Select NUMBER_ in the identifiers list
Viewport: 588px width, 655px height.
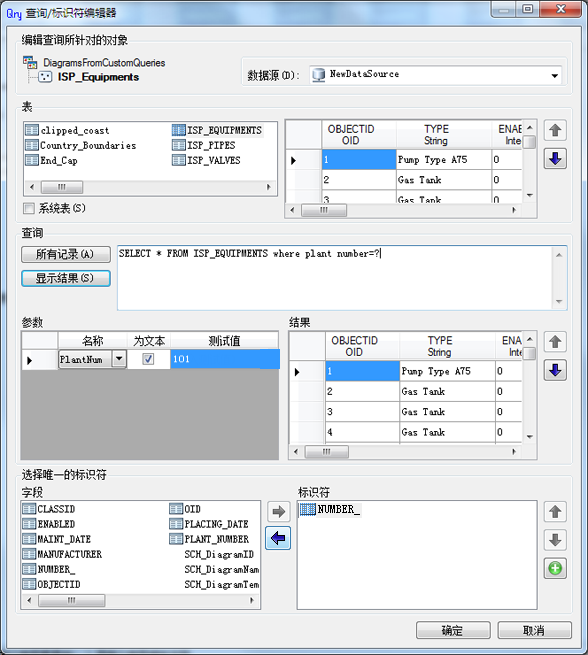[x=330, y=509]
